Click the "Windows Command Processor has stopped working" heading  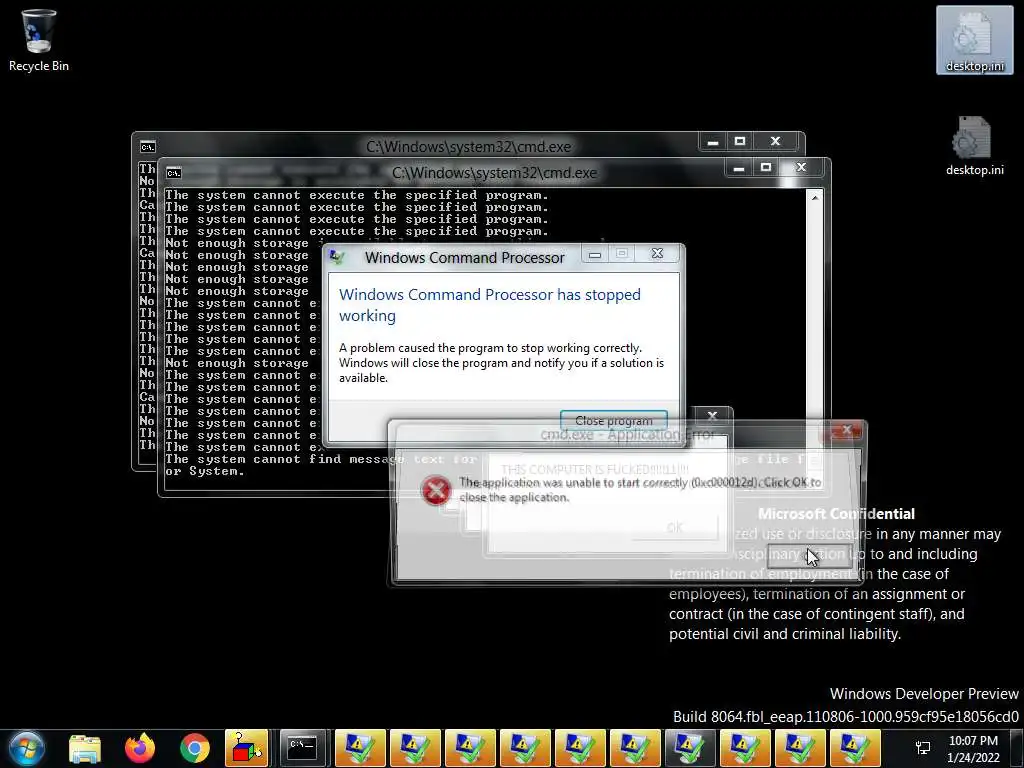tap(490, 305)
